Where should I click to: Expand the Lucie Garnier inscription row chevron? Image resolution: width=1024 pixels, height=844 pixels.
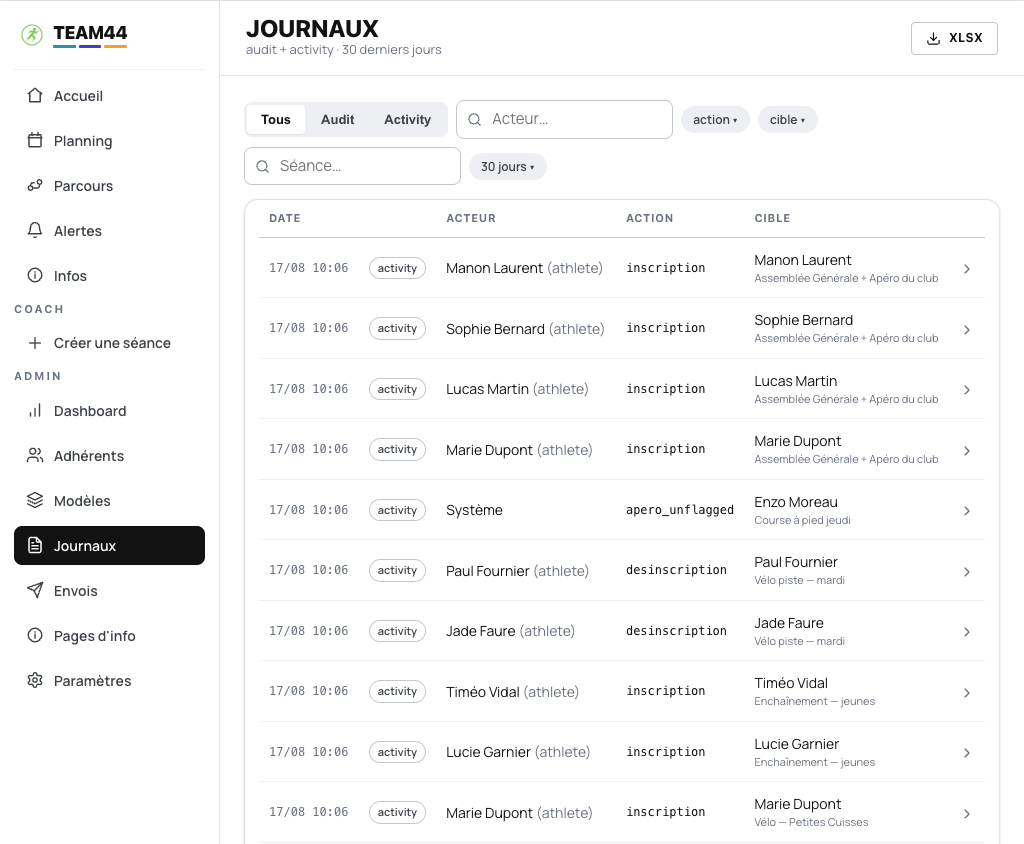(967, 753)
